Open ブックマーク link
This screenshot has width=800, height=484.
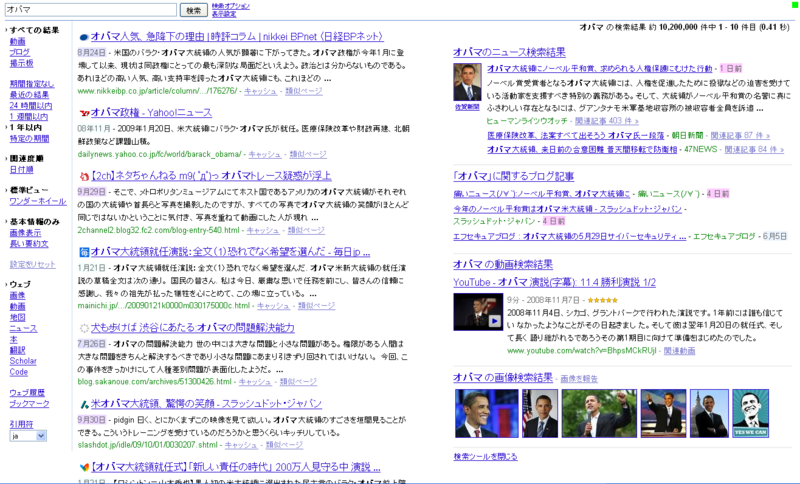pyautogui.click(x=30, y=404)
